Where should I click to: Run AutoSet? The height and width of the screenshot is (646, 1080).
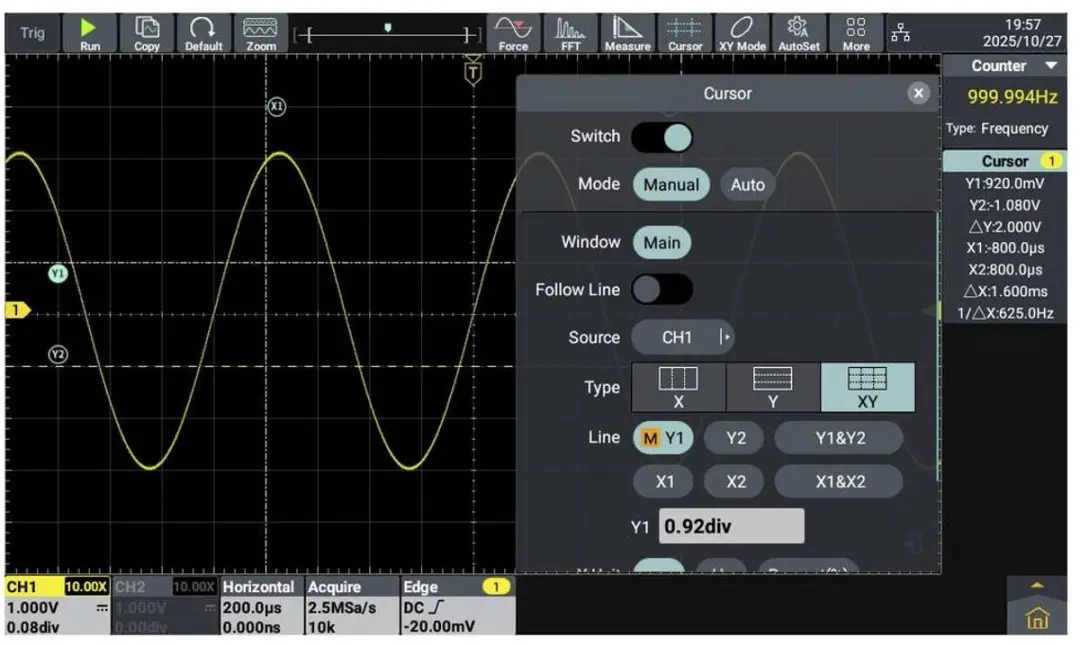coord(799,33)
